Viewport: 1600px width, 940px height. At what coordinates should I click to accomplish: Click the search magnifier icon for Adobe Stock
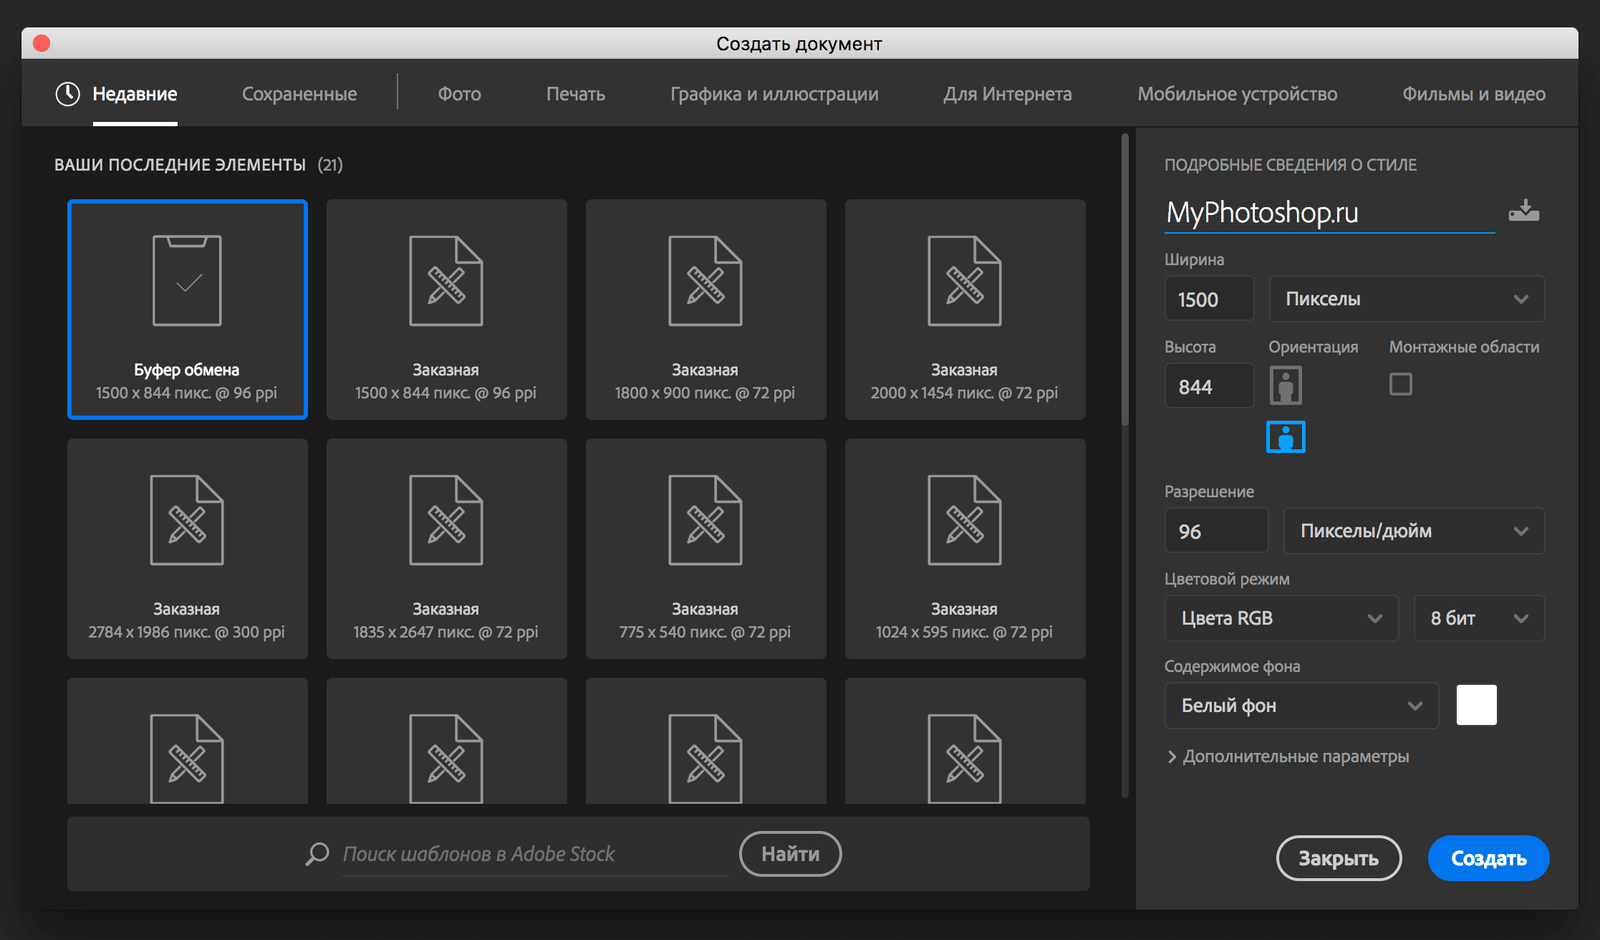click(x=317, y=854)
